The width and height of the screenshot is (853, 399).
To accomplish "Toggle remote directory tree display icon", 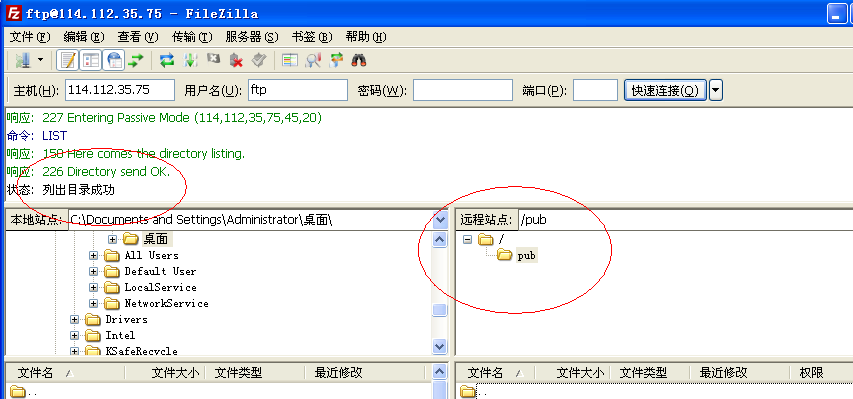I will [114, 60].
